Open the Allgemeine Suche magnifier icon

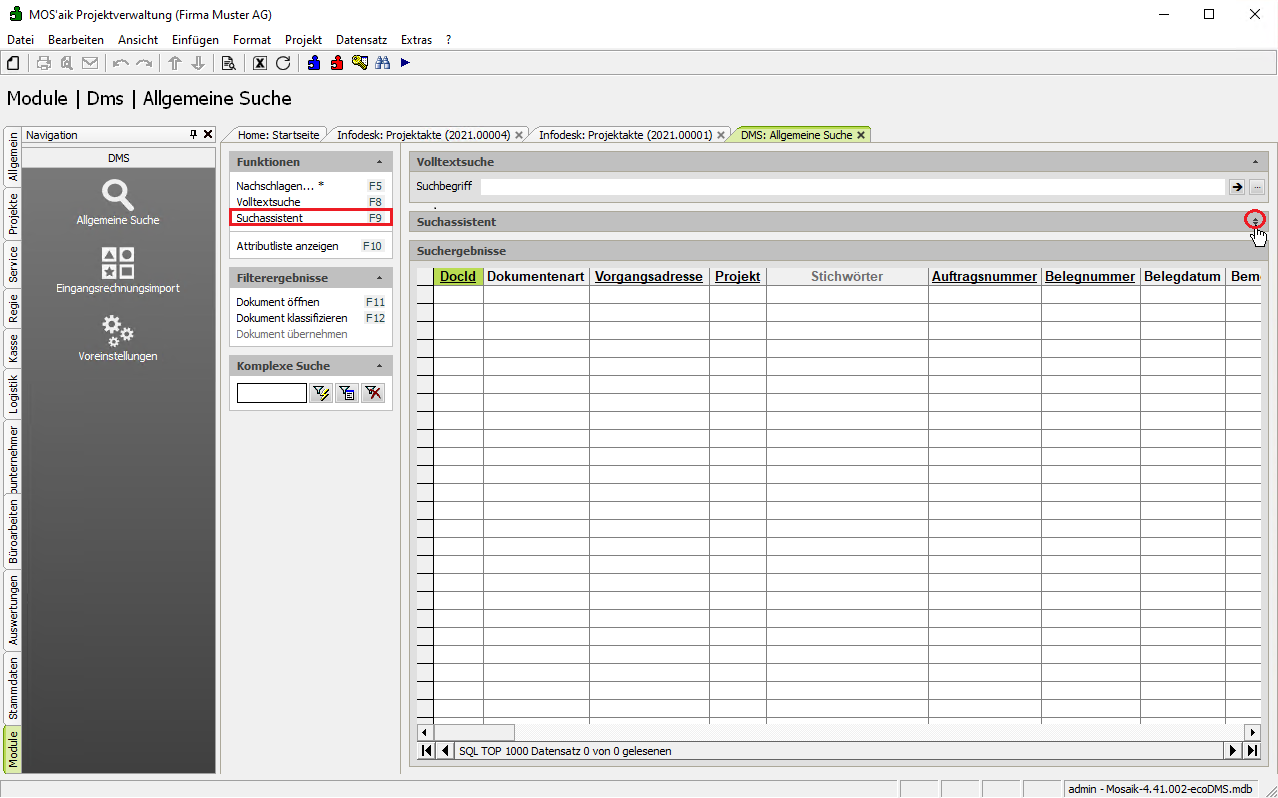tap(118, 195)
